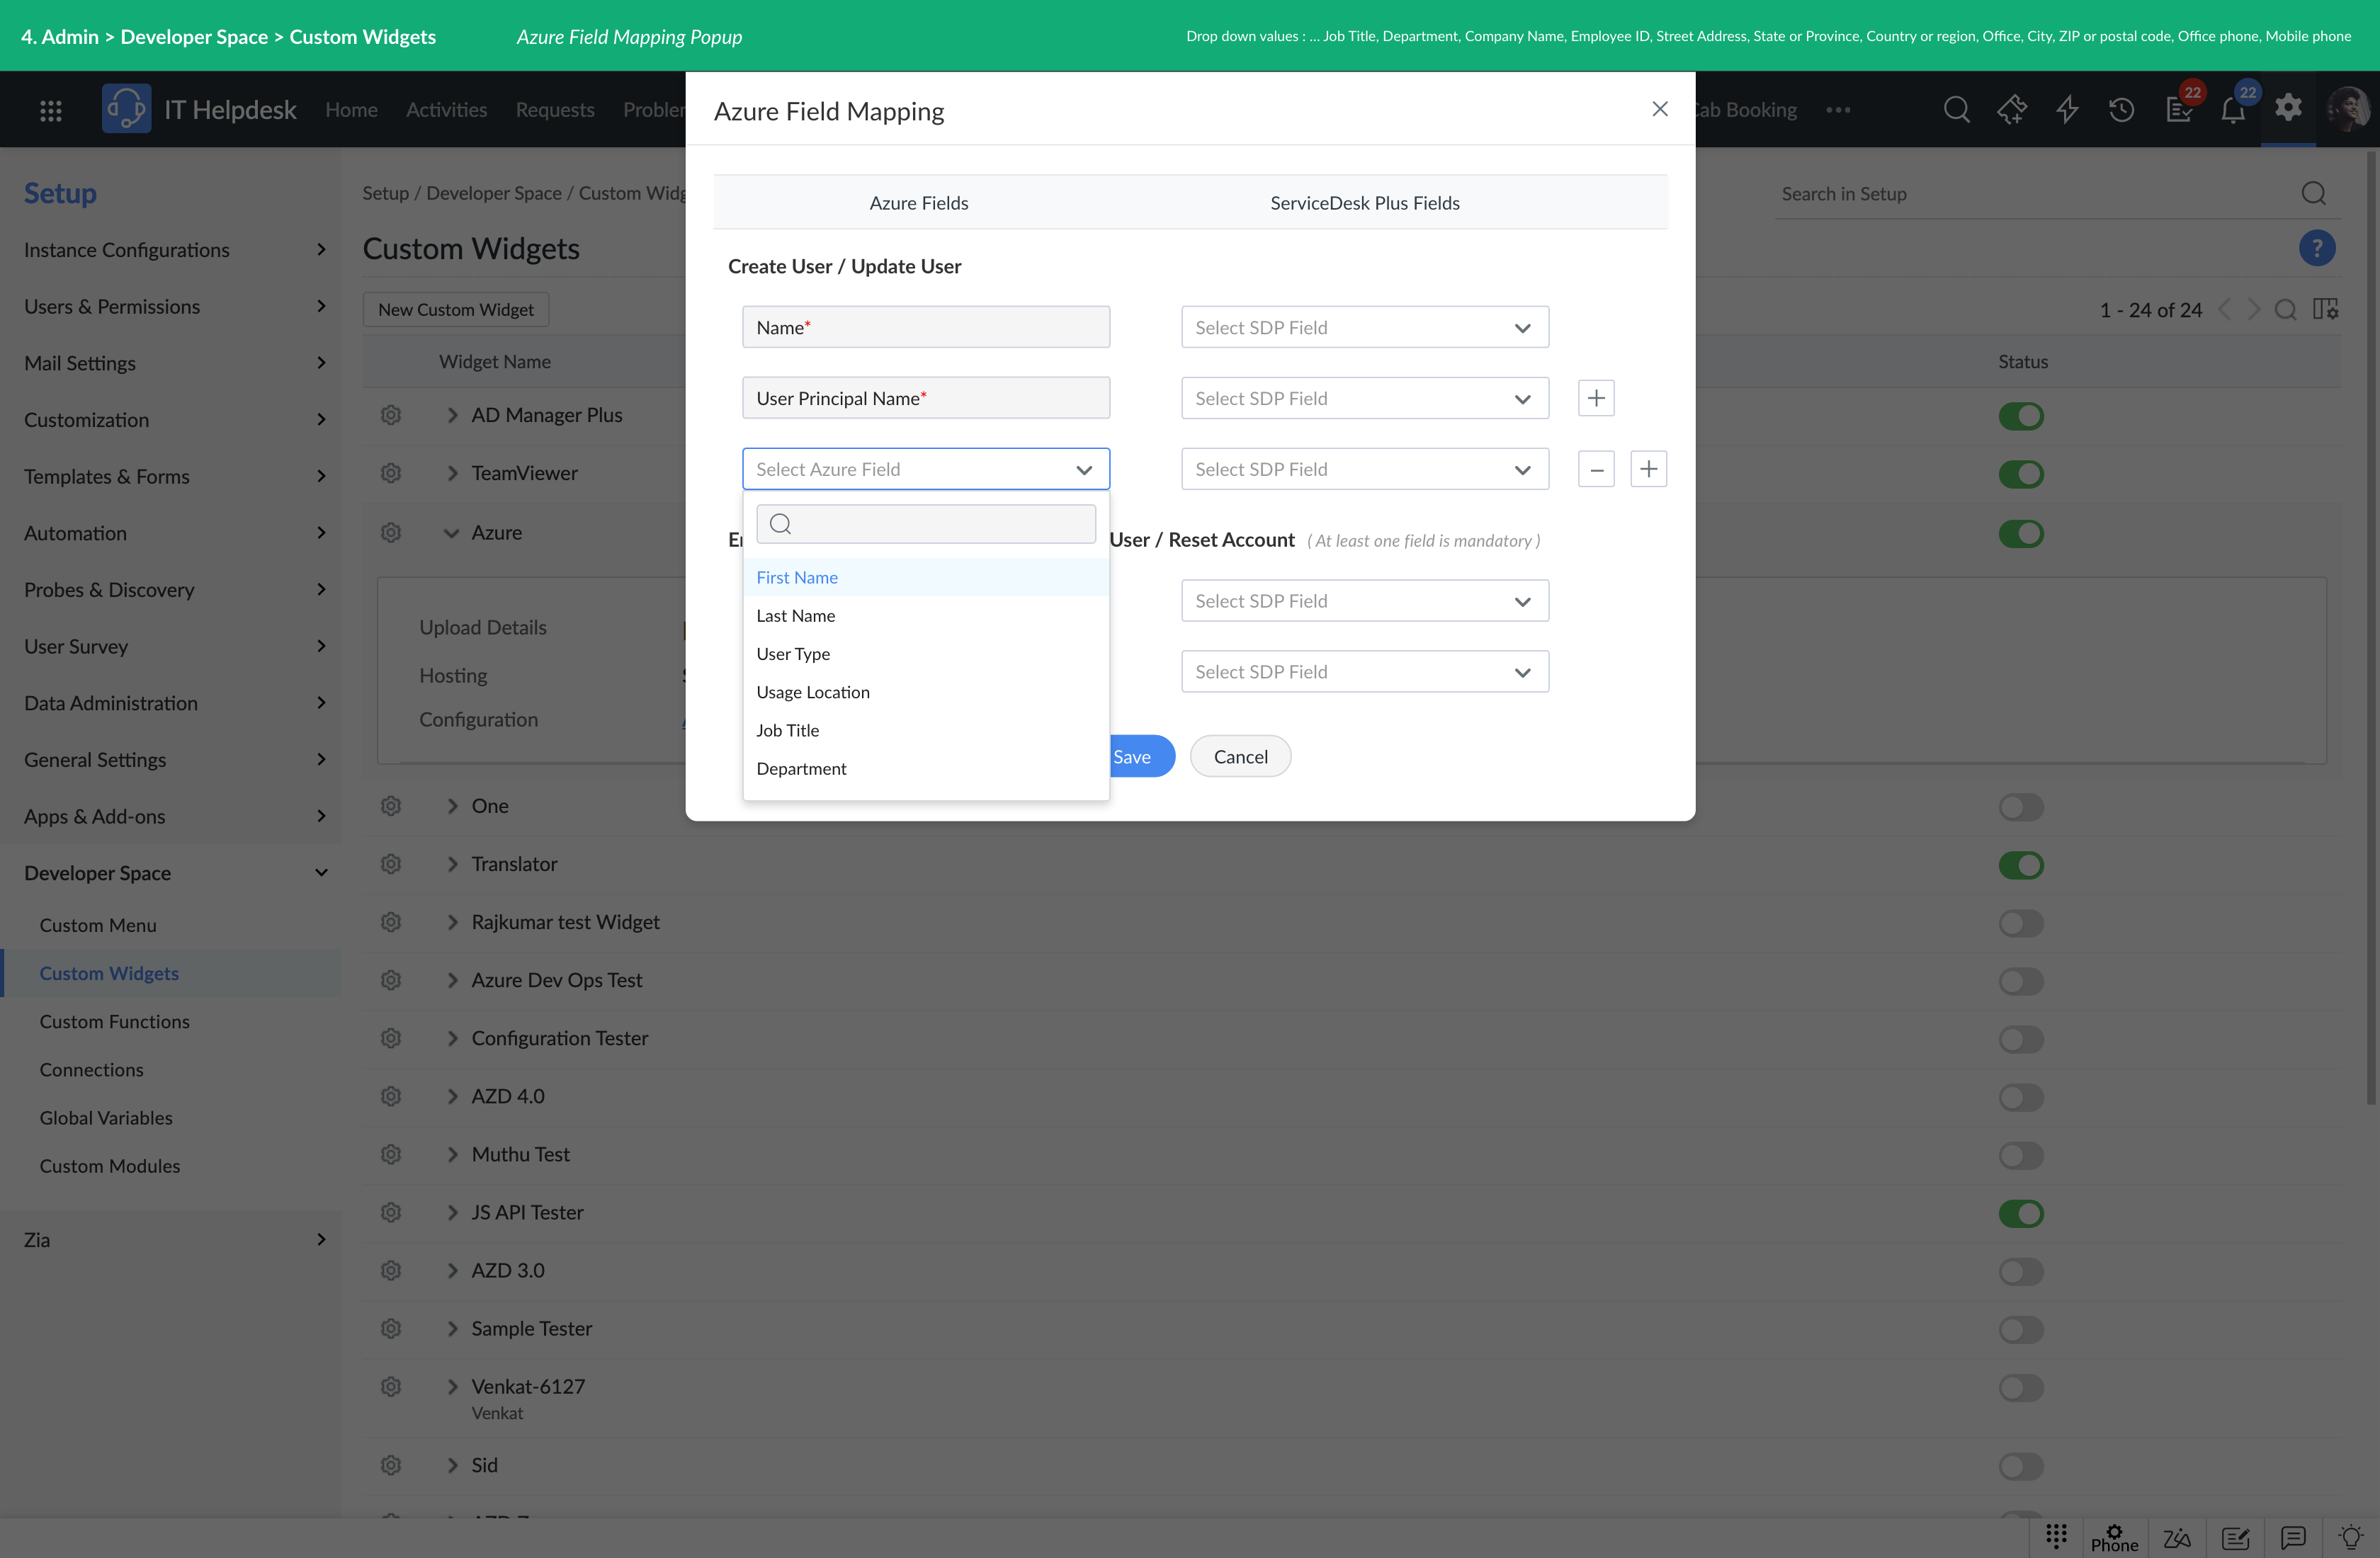Click the IT Helpdesk headset logo
This screenshot has width=2380, height=1558.
(x=126, y=108)
